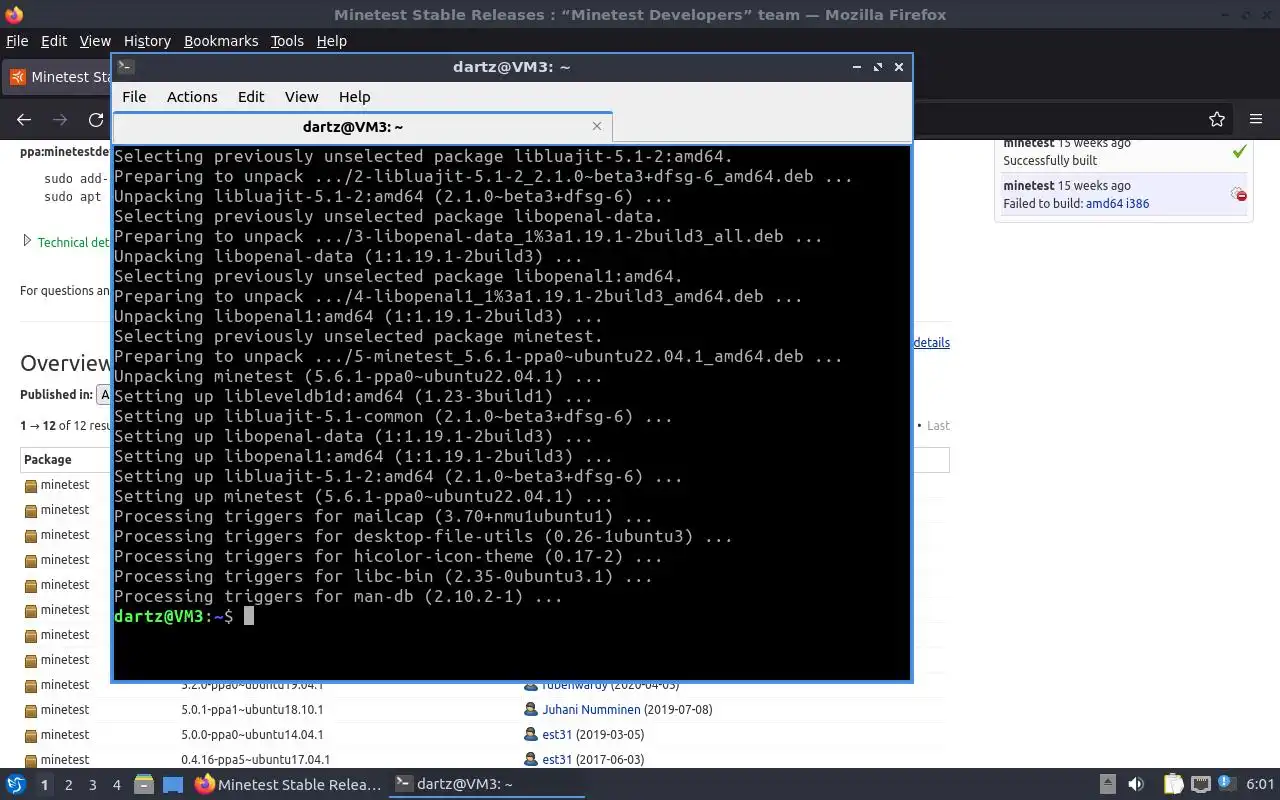Close the terminal window
Viewport: 1280px width, 800px height.
[899, 67]
